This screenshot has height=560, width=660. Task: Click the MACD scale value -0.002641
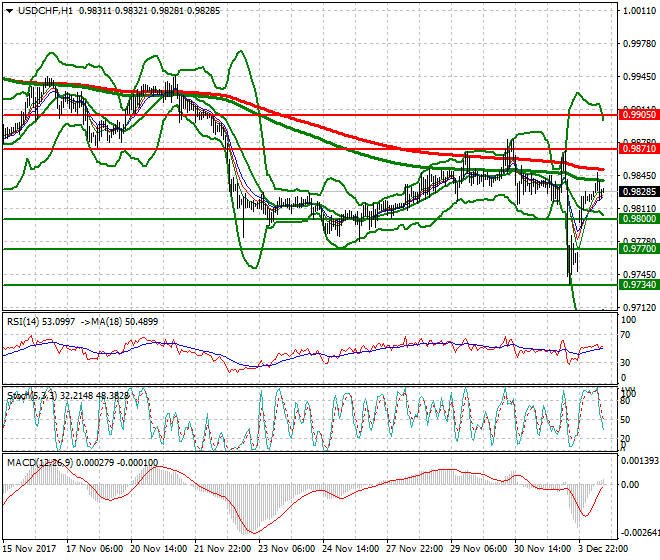[x=640, y=533]
